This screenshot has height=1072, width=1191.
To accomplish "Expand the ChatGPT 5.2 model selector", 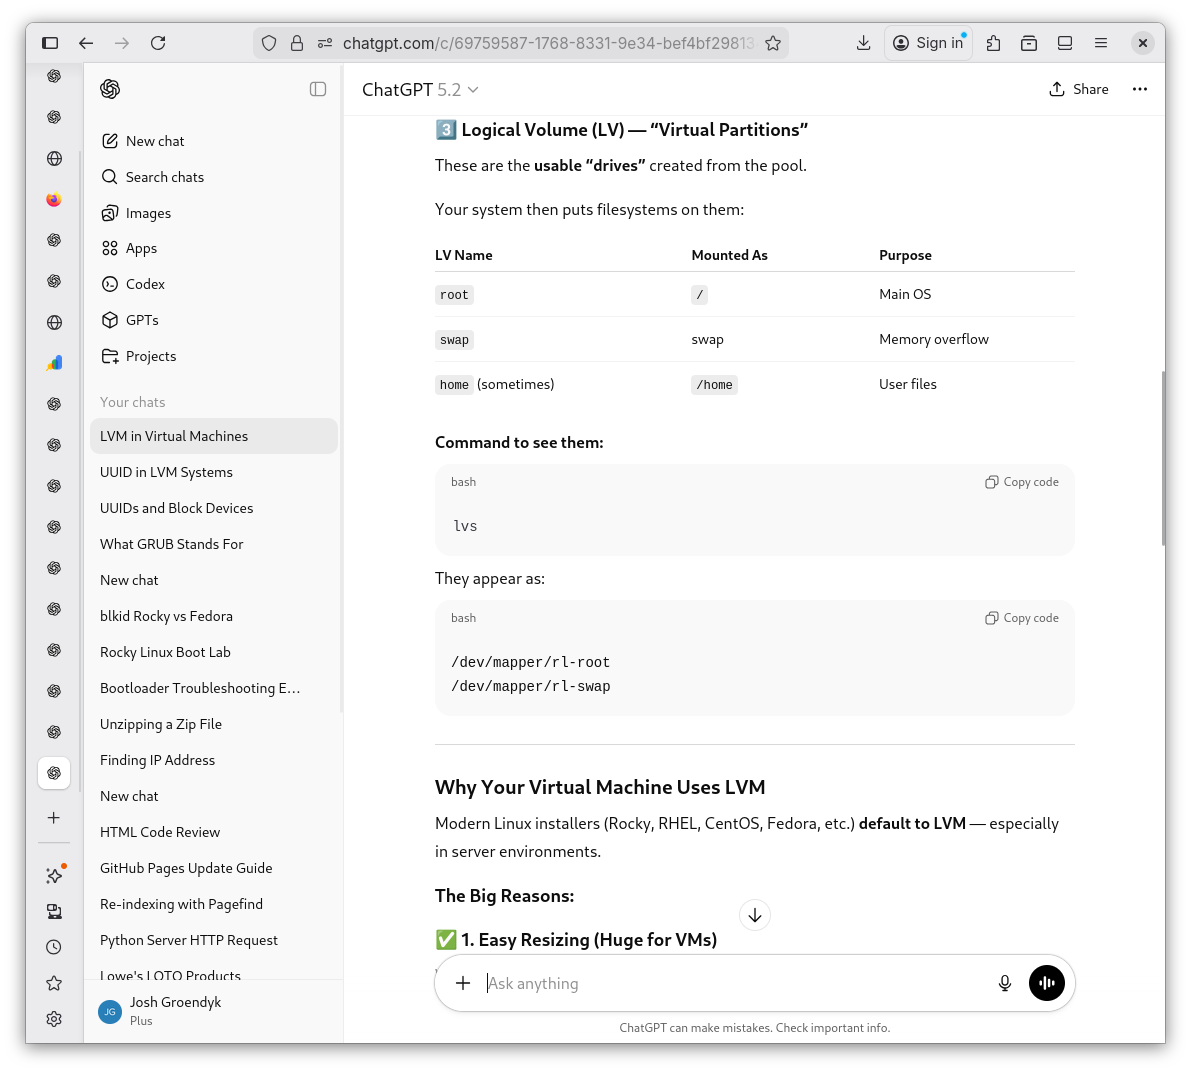I will (x=420, y=90).
